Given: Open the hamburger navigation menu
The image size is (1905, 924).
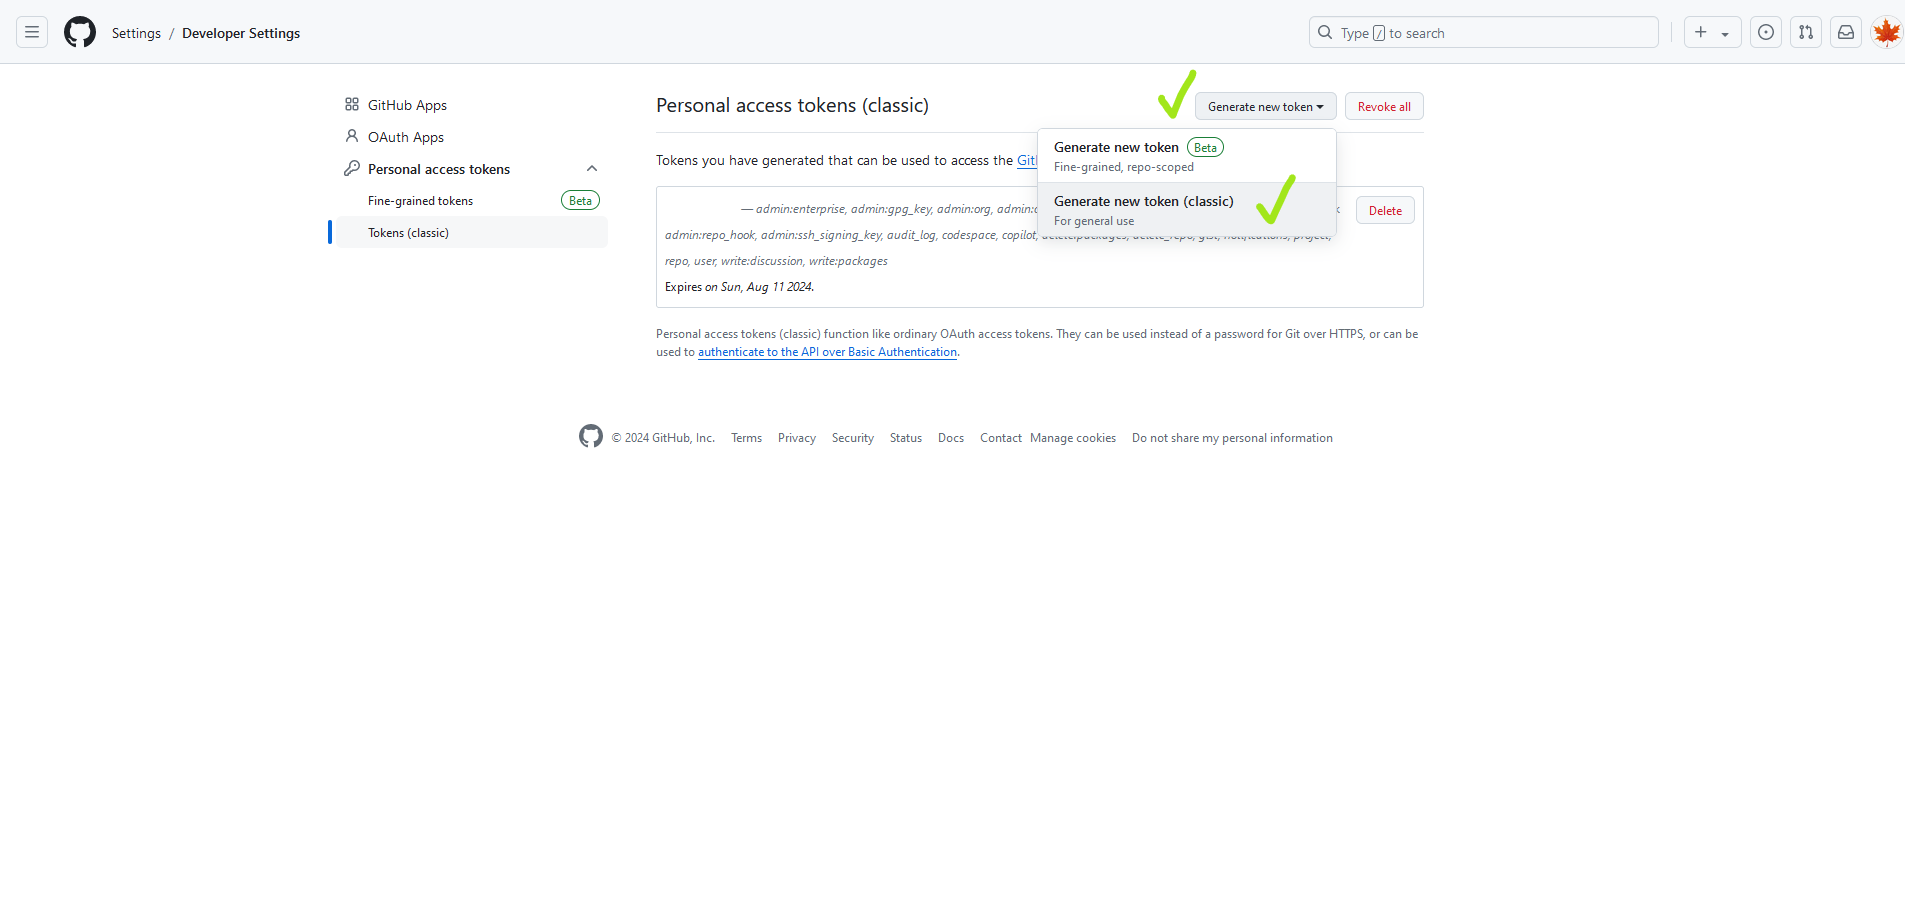Looking at the screenshot, I should 32,33.
